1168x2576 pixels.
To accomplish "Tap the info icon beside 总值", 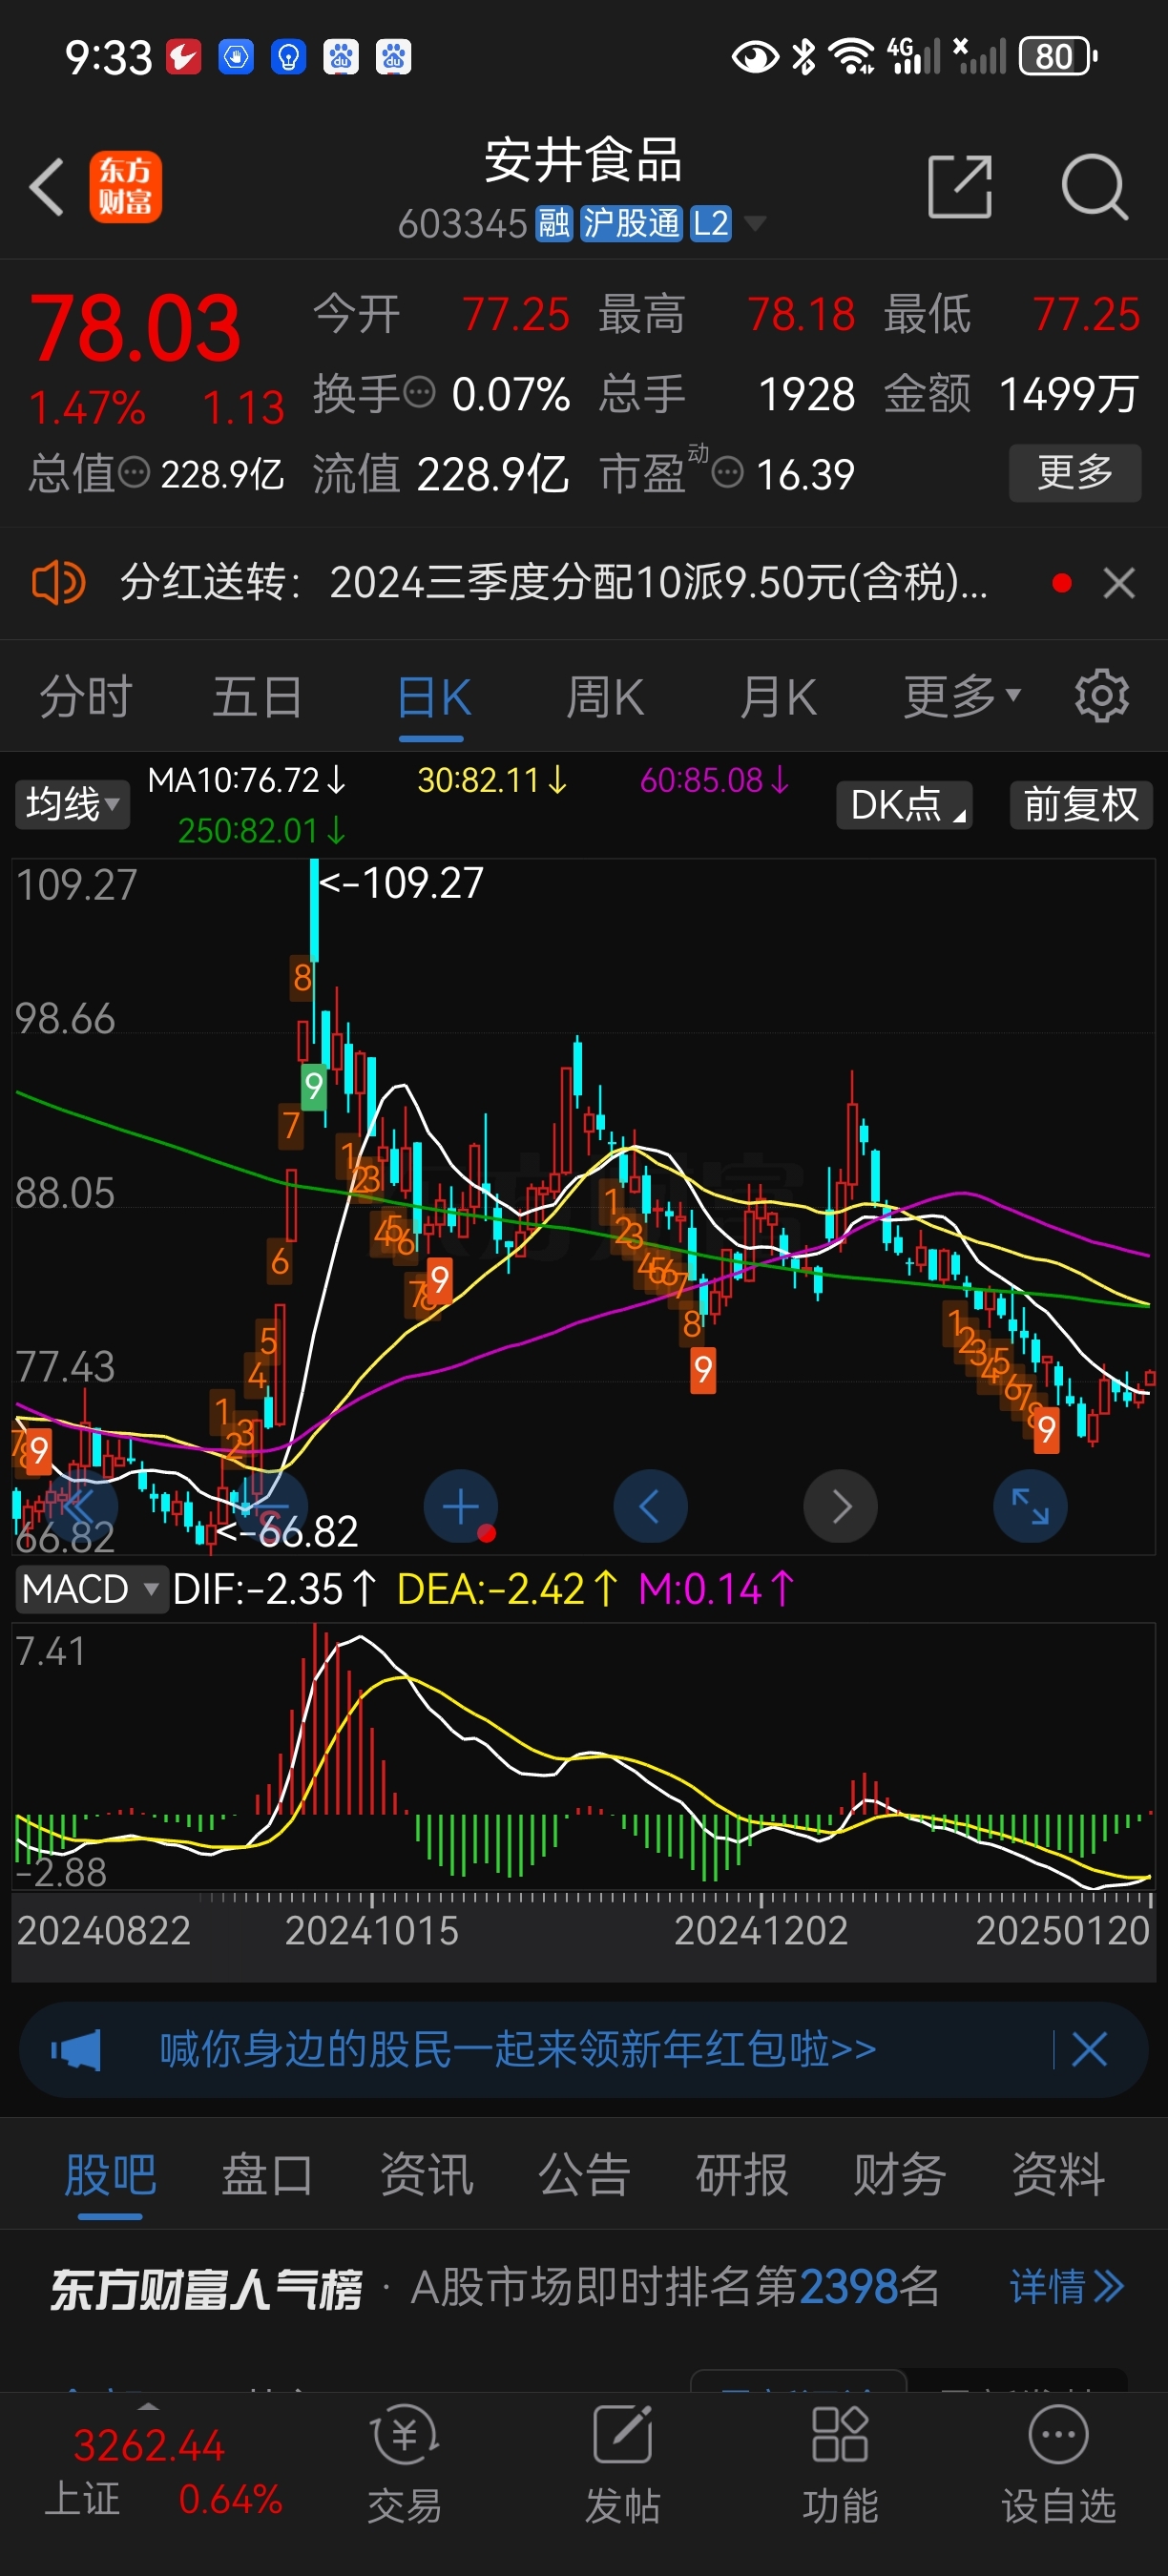I will (x=134, y=471).
